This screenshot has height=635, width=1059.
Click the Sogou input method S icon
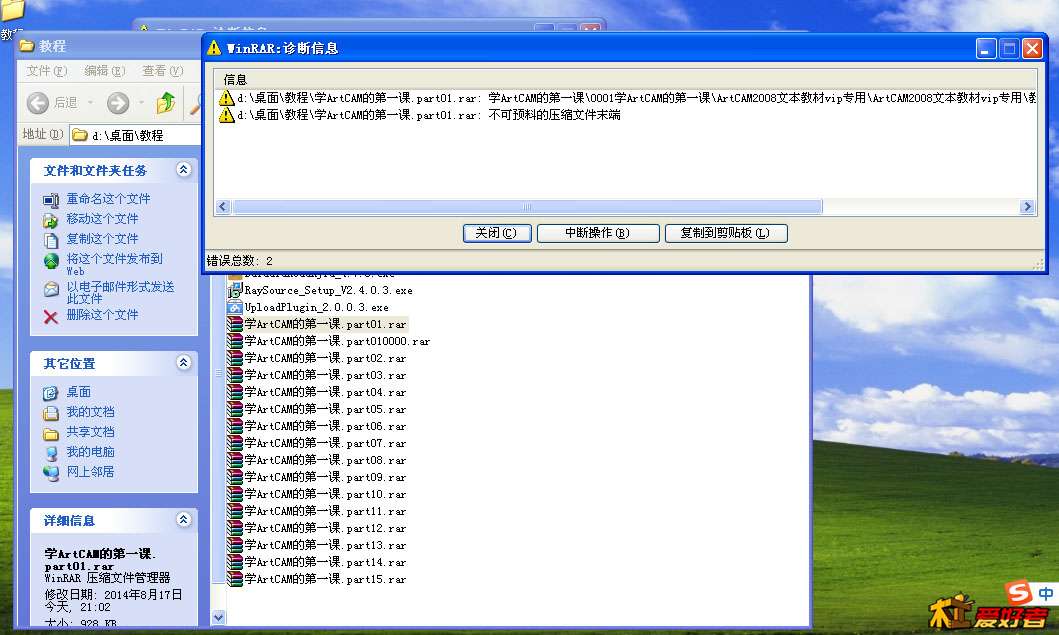click(x=1018, y=592)
